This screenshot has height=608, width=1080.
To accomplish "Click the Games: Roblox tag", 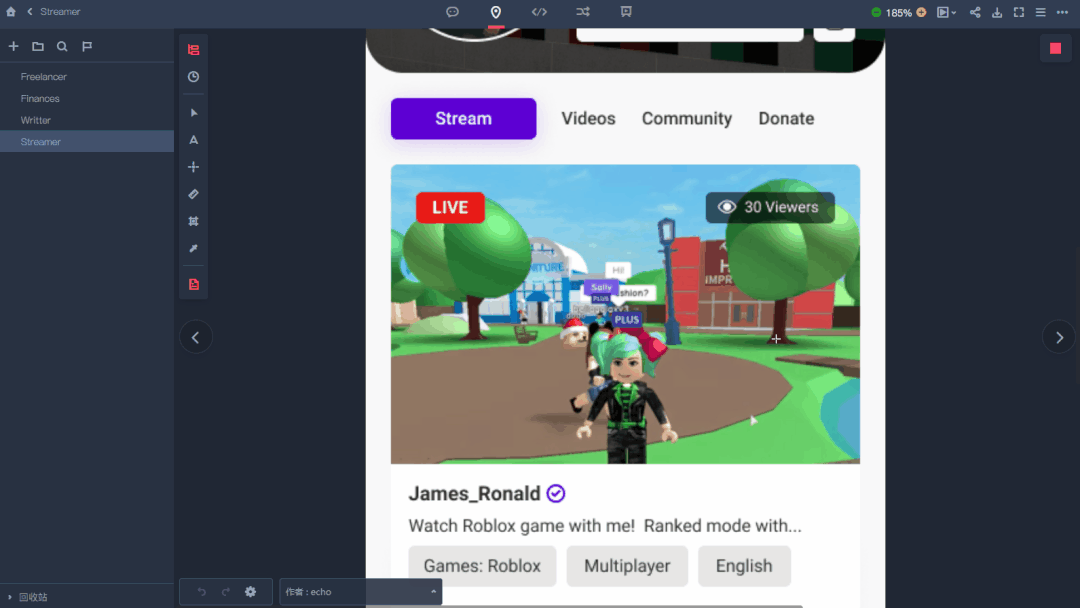I will 482,566.
